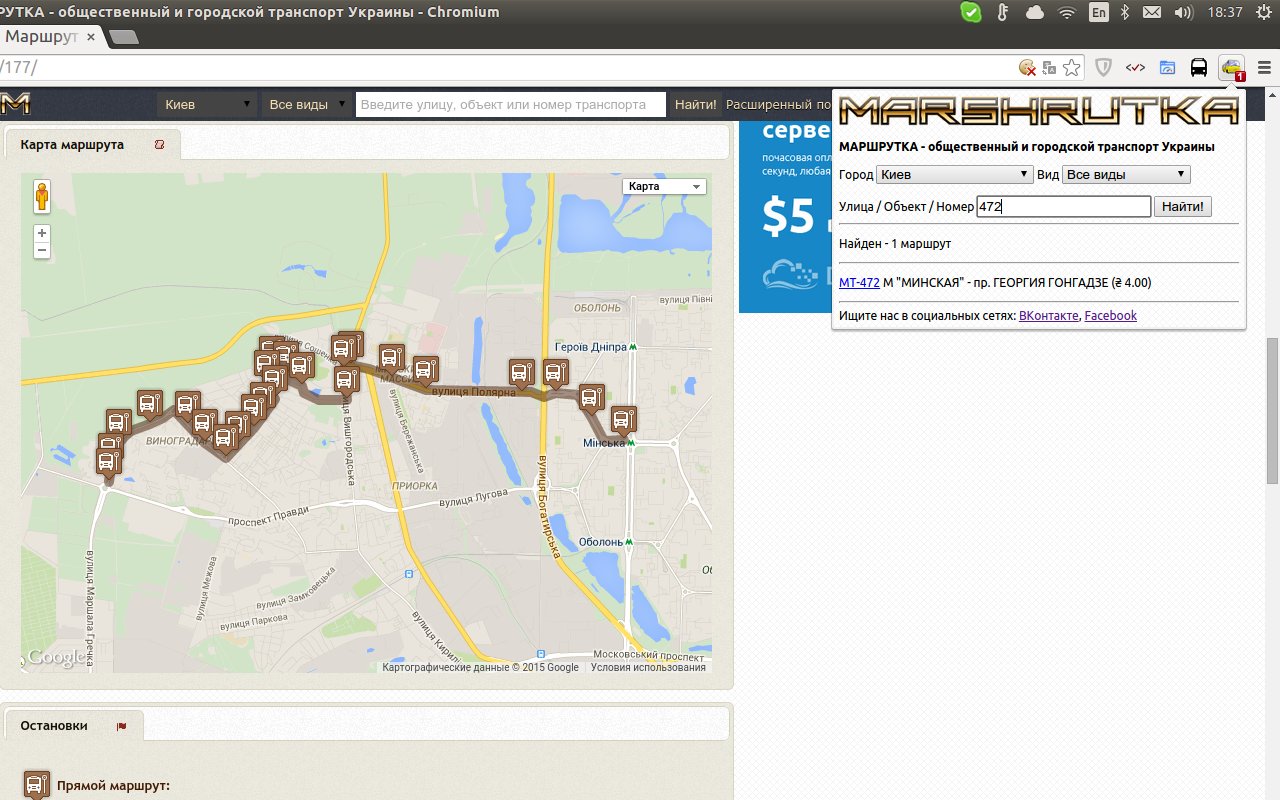The width and height of the screenshot is (1280, 800).
Task: Open the Facebook link
Action: click(x=1111, y=315)
